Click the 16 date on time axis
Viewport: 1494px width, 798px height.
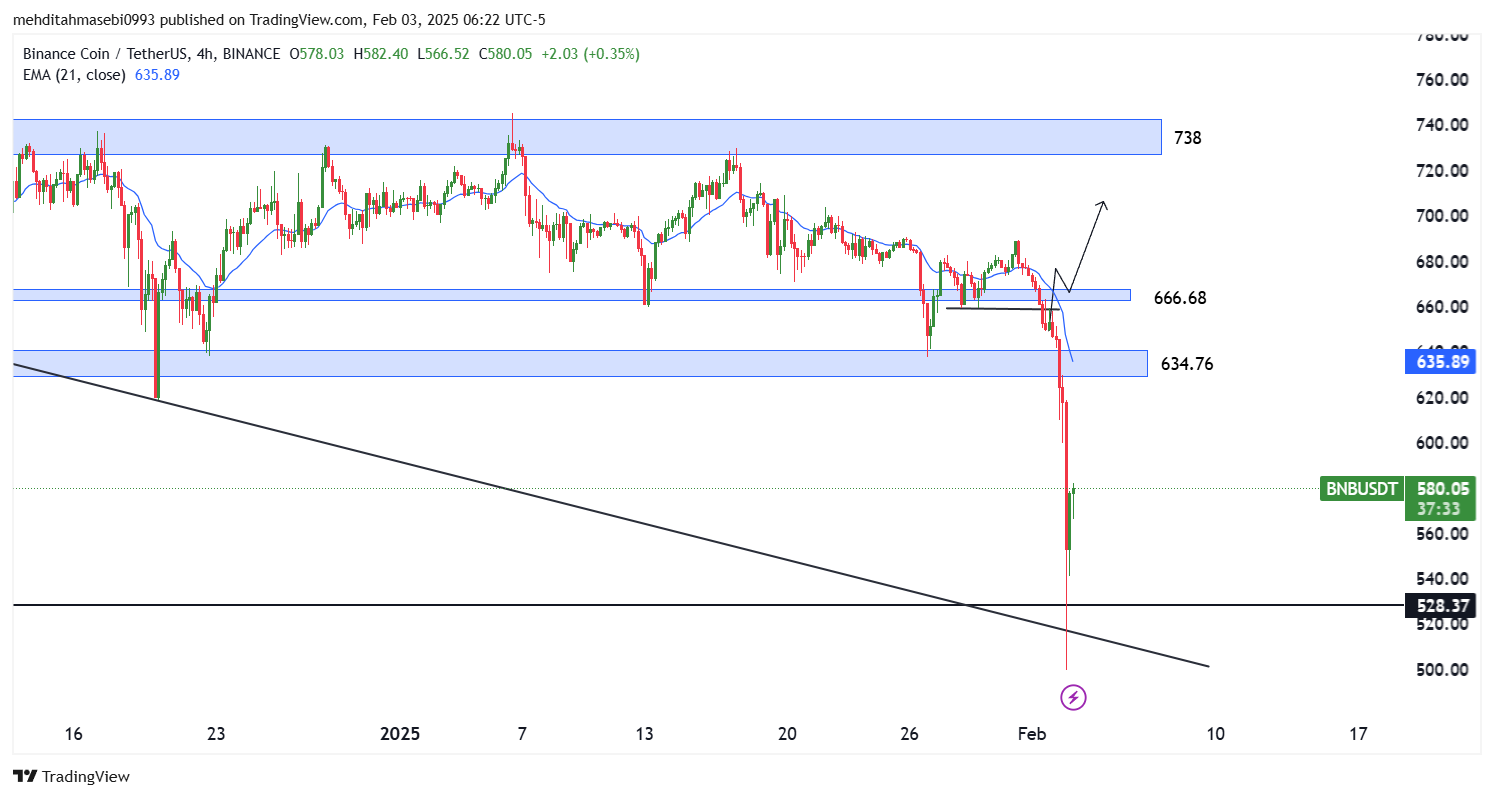(x=73, y=734)
